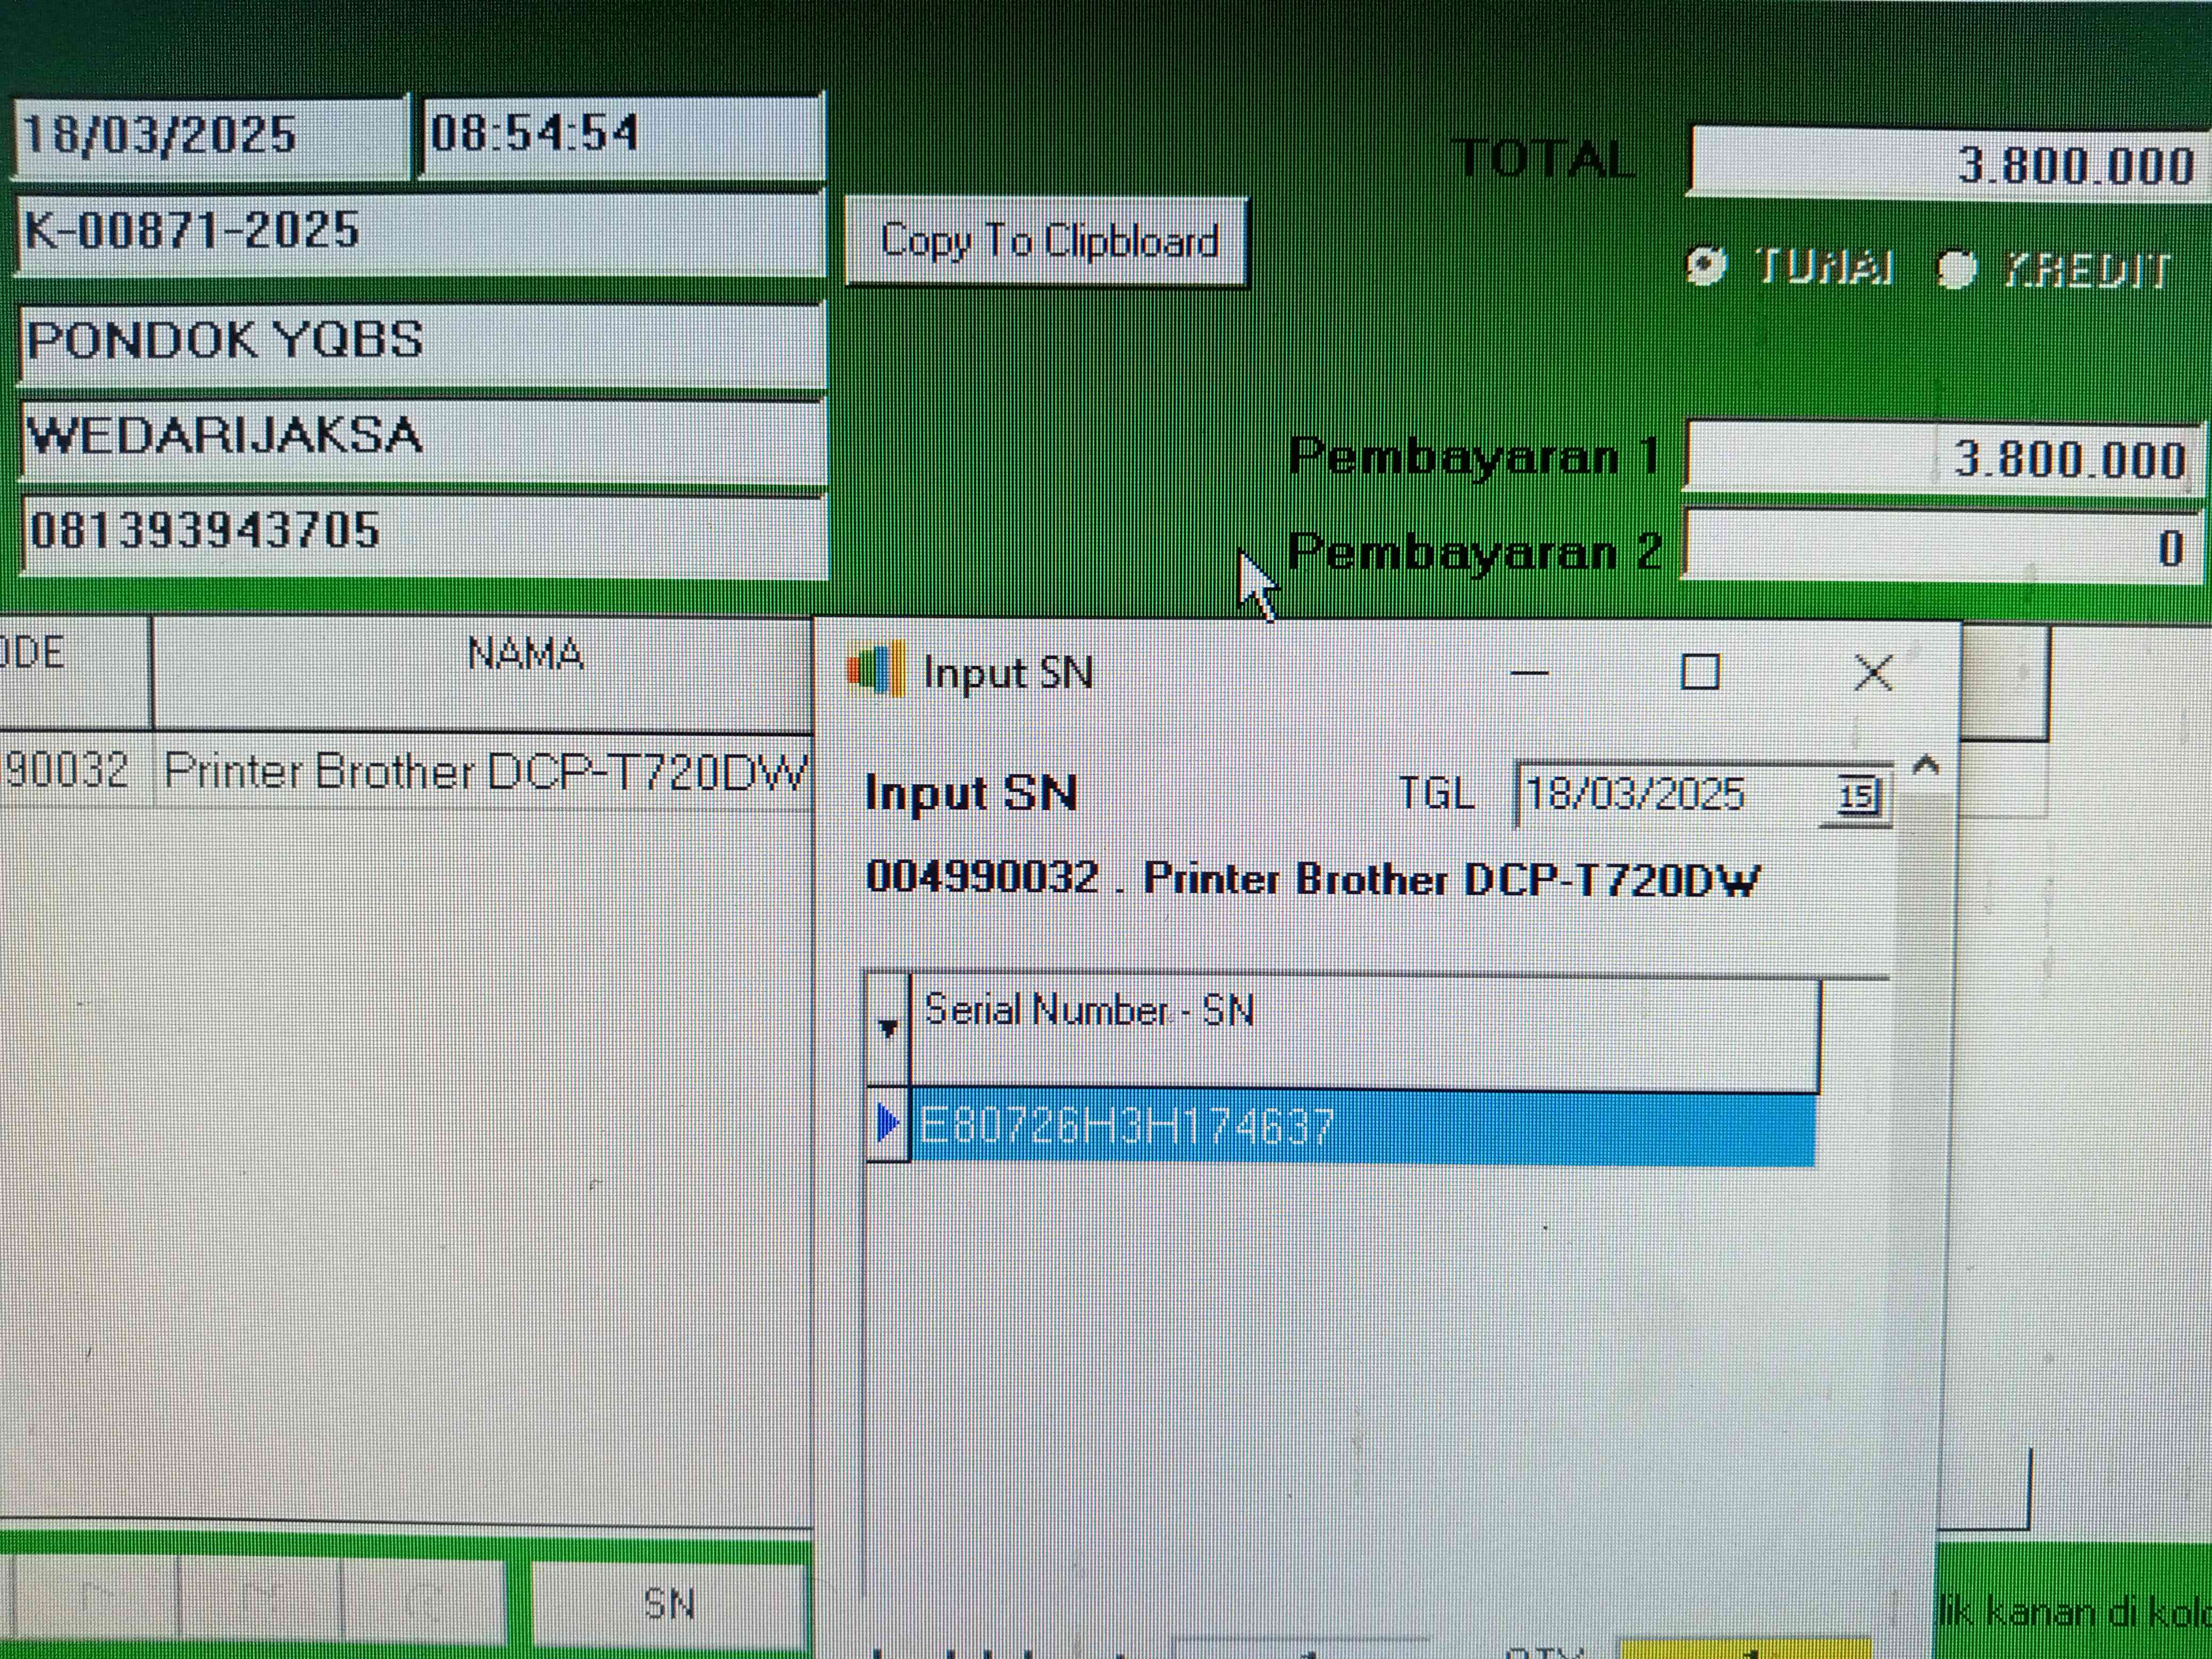
Task: Click the Input SN window app icon
Action: point(876,671)
